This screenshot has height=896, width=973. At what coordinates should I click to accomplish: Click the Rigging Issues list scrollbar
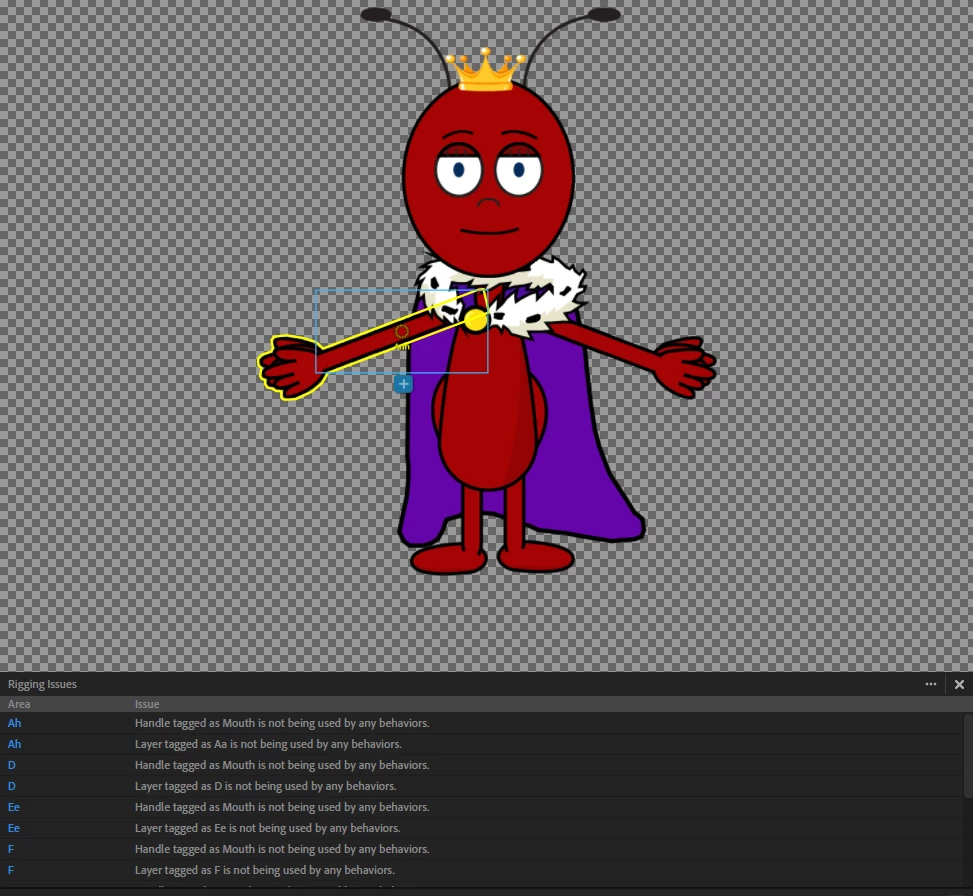(x=969, y=756)
